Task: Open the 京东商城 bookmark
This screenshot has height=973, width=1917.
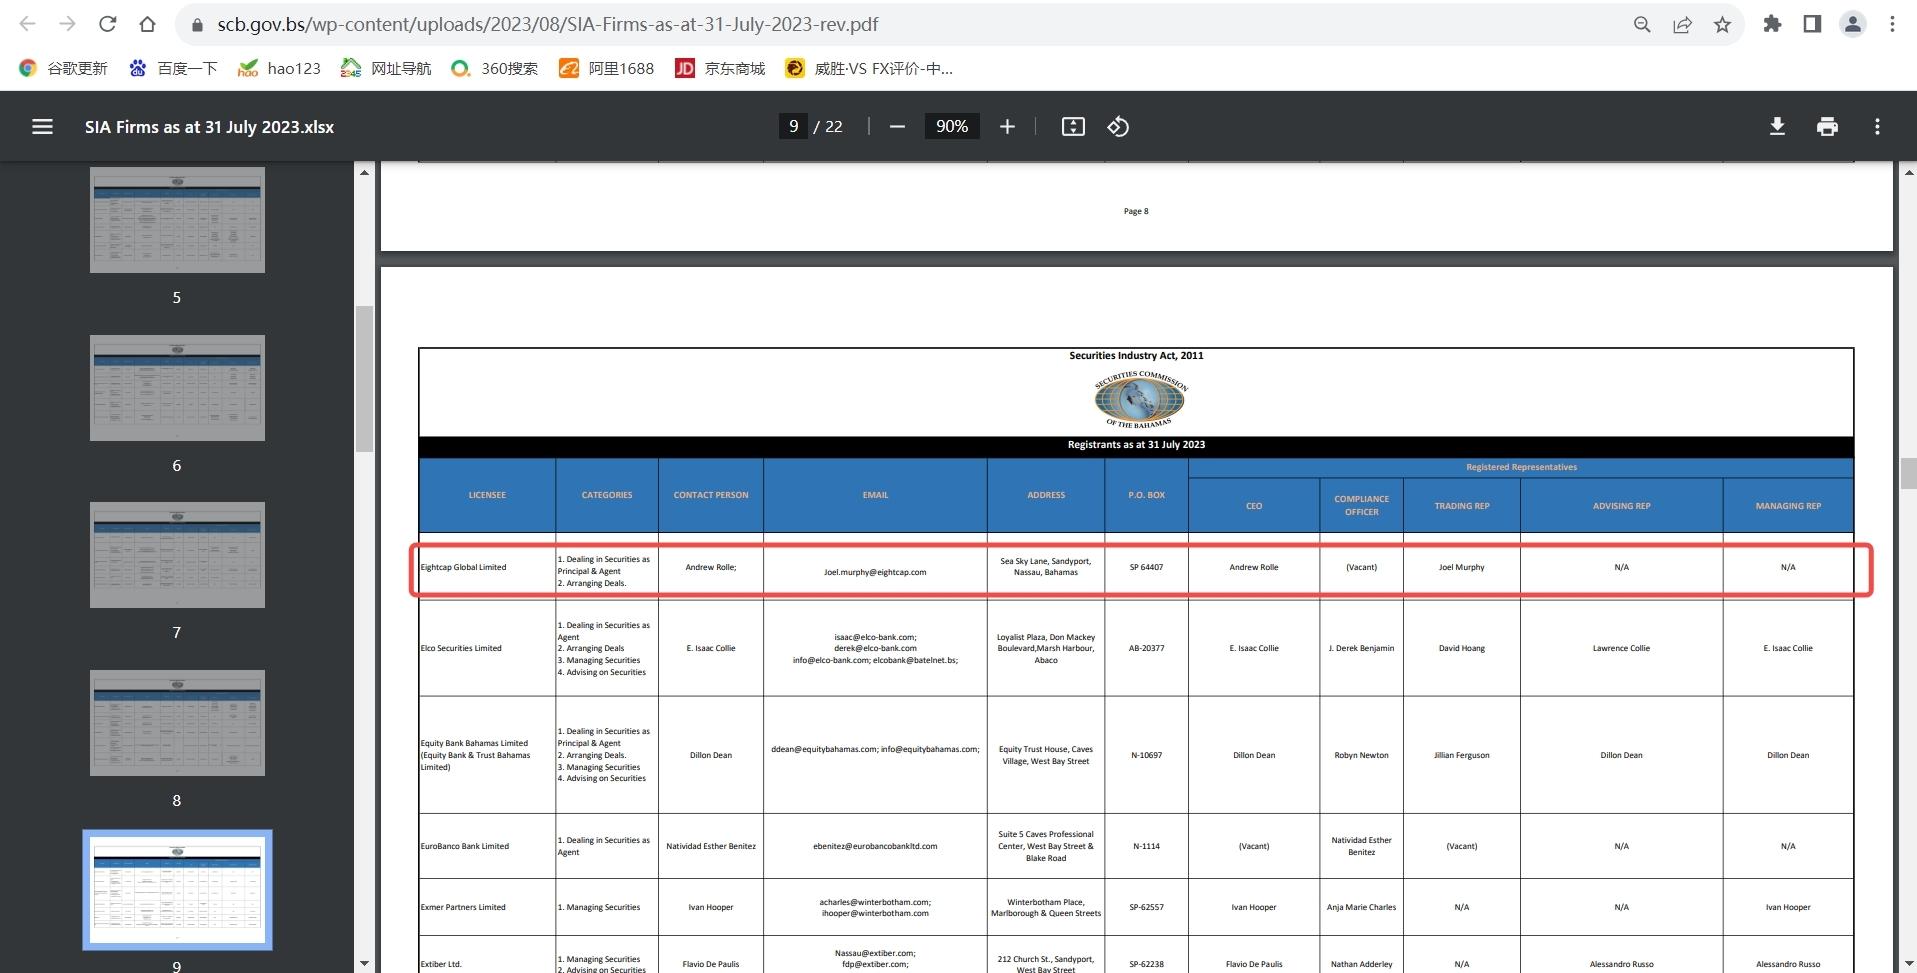Action: tap(720, 68)
